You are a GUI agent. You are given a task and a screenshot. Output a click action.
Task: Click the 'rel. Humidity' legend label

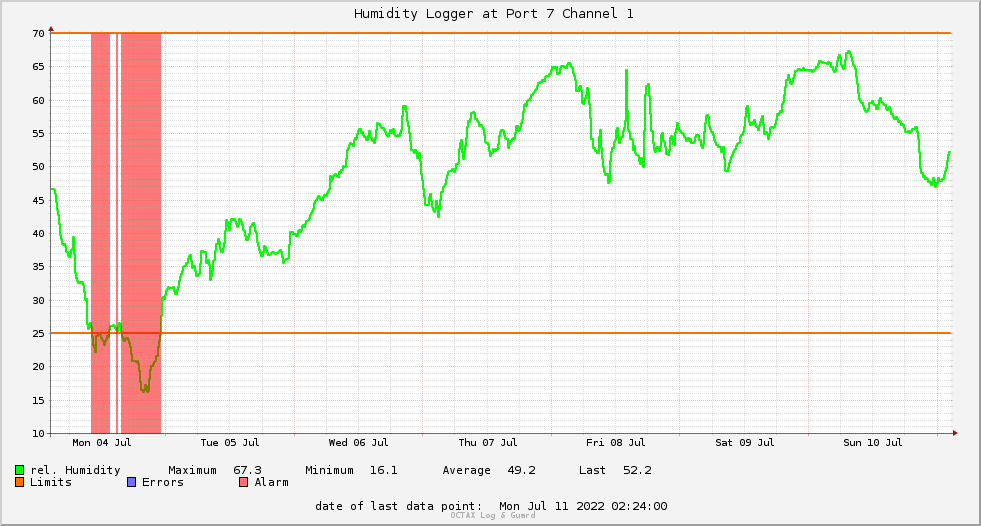coord(75,470)
